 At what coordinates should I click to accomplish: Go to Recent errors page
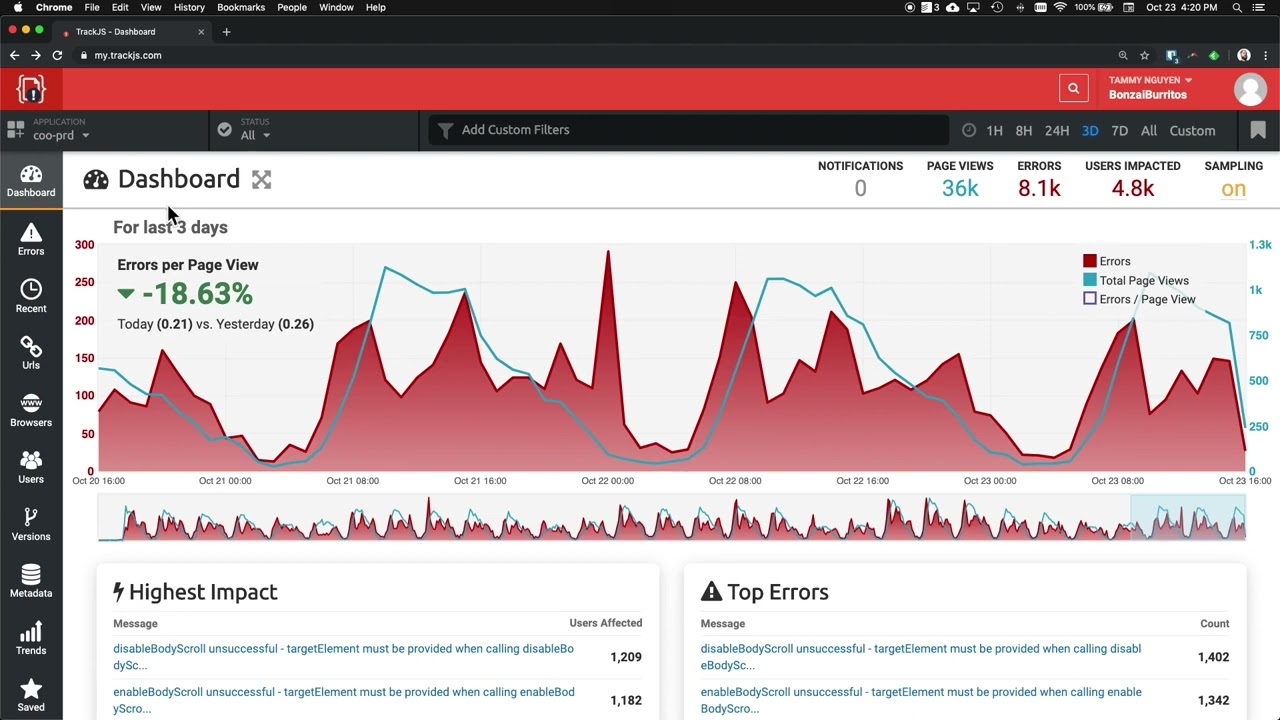31,297
